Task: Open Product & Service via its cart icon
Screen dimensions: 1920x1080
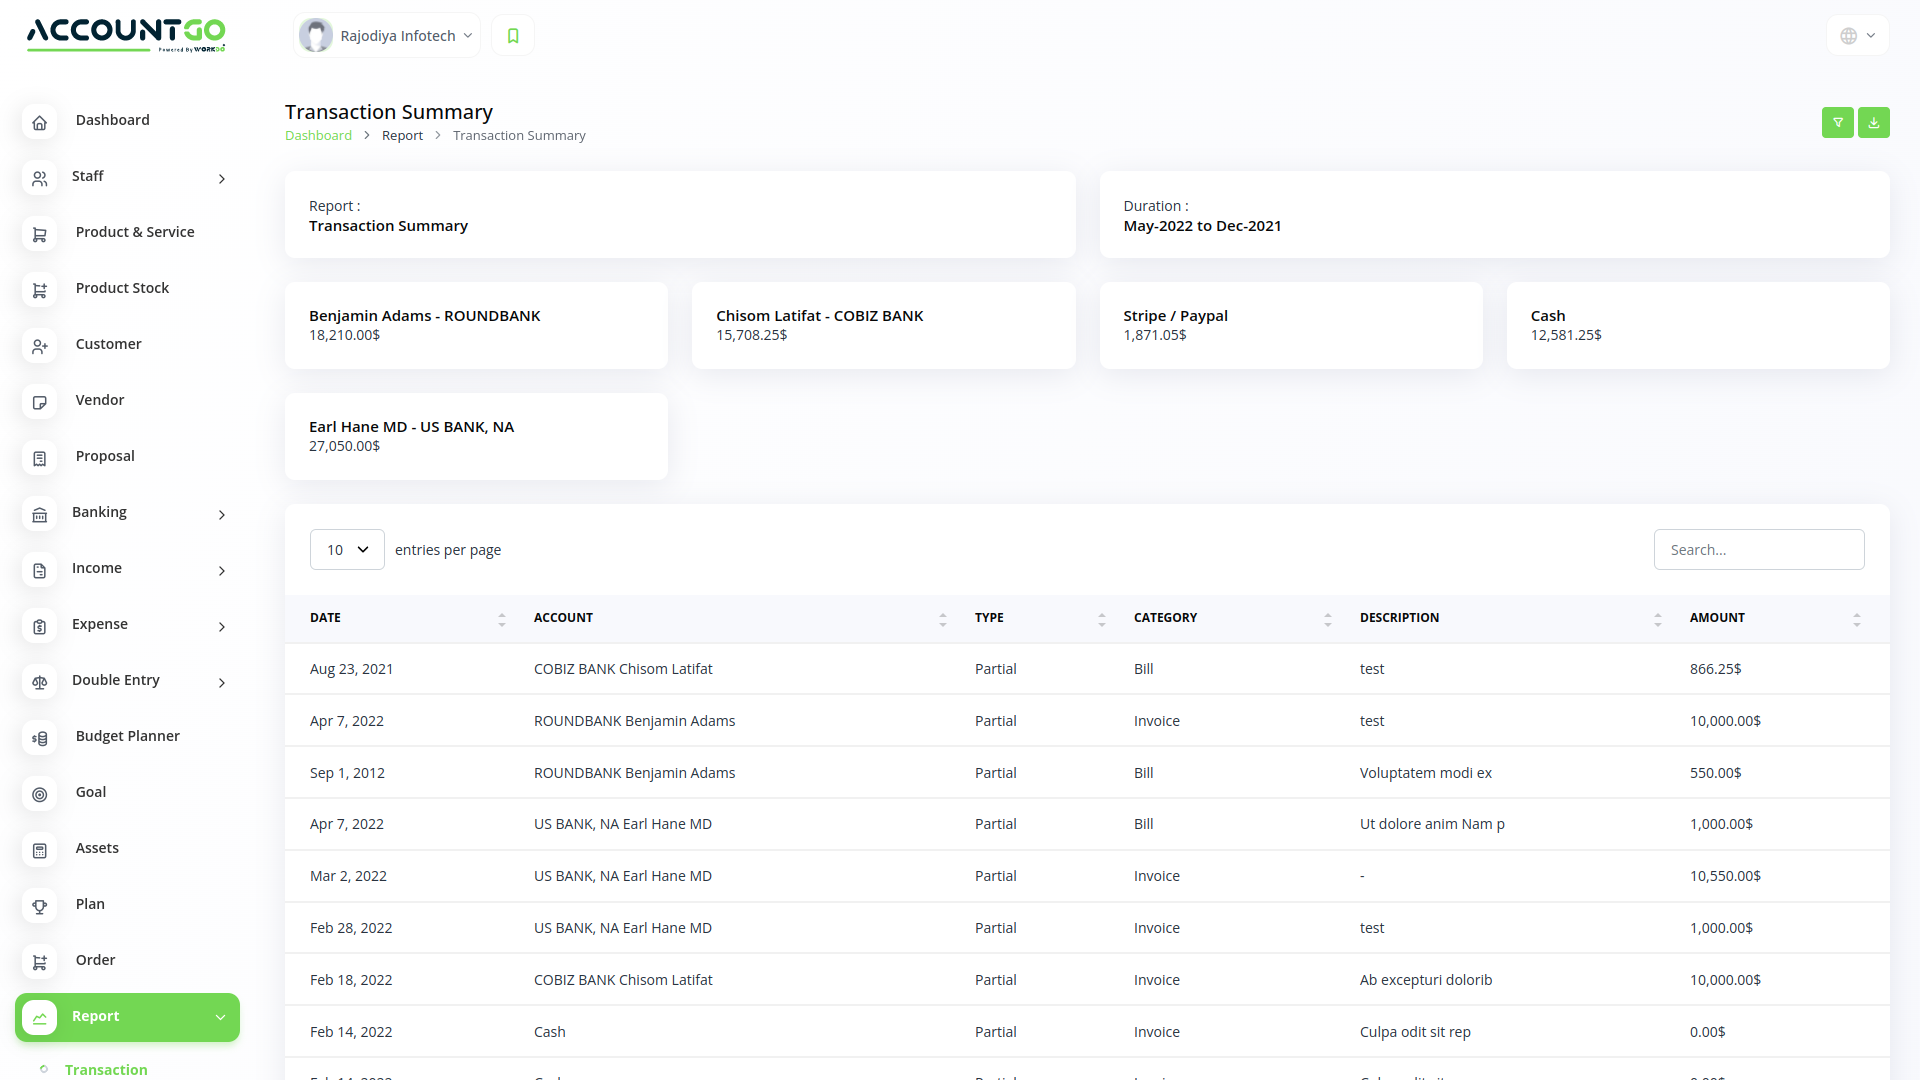Action: [40, 234]
